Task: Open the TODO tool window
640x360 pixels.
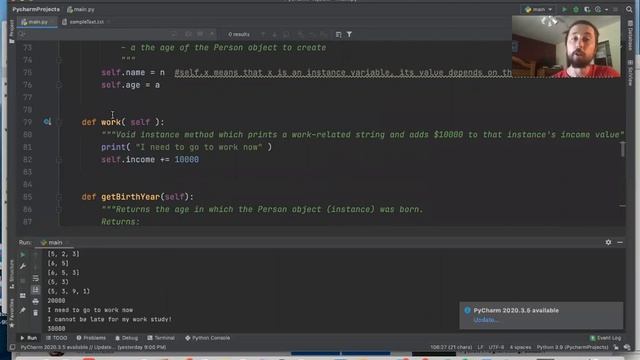Action: pos(56,338)
